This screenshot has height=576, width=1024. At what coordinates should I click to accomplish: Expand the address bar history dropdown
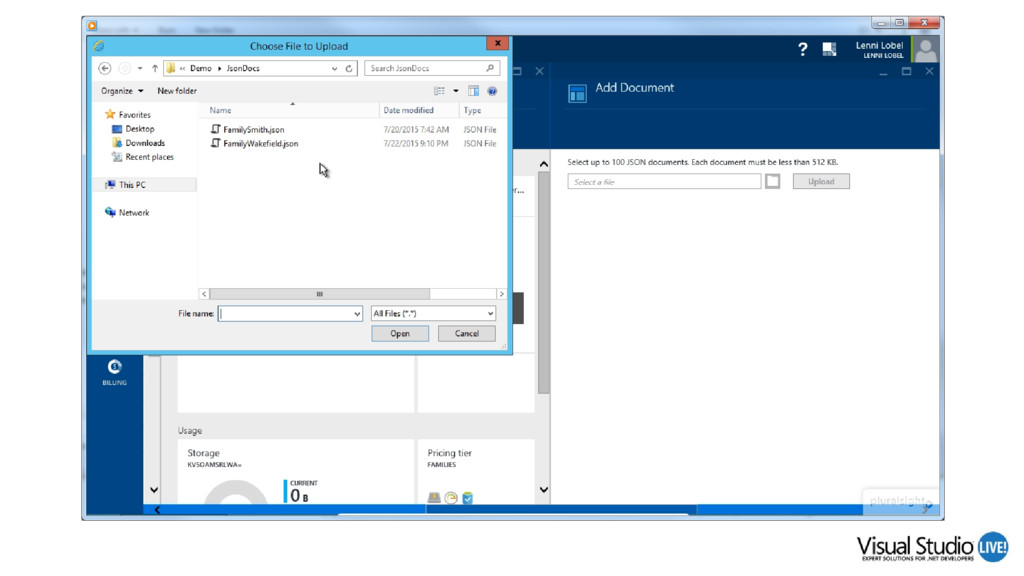[x=334, y=68]
